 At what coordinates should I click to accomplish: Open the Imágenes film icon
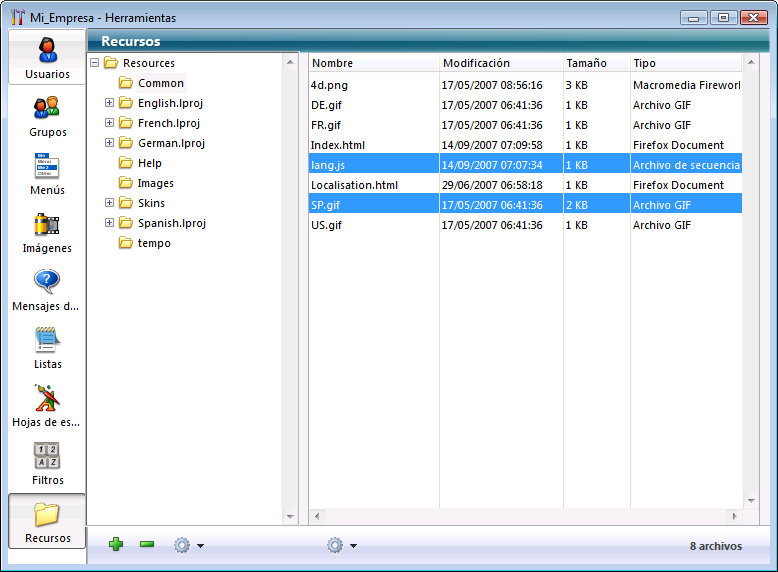(x=47, y=224)
